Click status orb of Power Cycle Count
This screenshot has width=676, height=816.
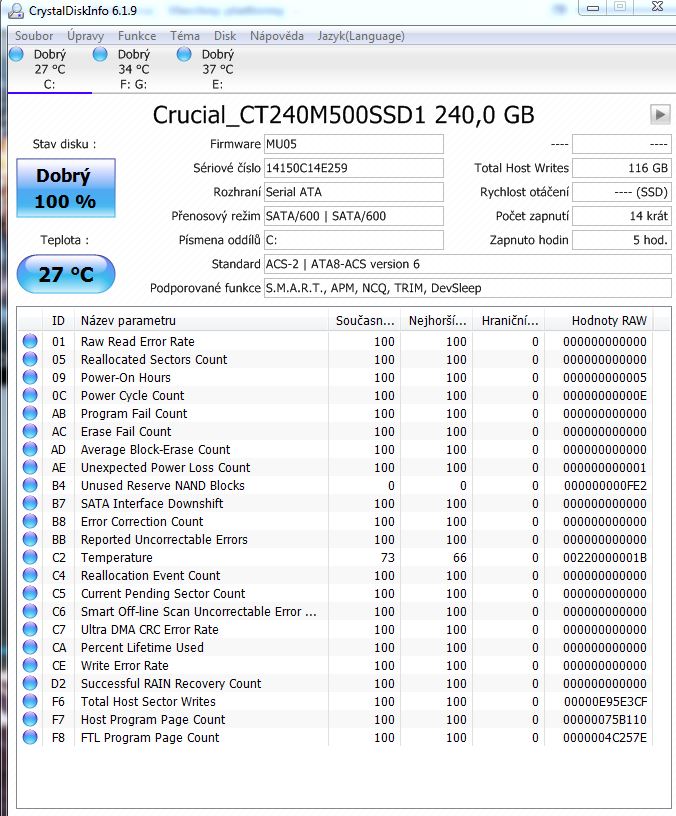pyautogui.click(x=30, y=396)
